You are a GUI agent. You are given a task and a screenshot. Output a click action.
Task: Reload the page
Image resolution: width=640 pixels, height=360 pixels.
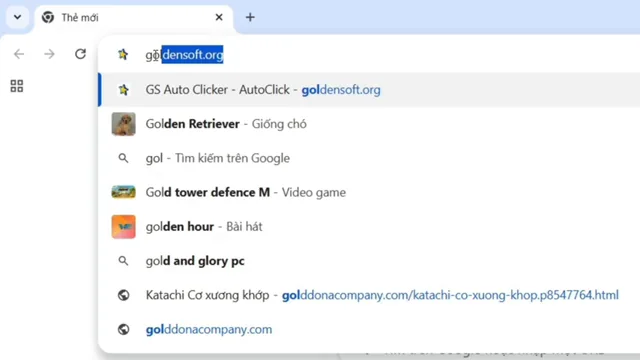click(x=80, y=54)
